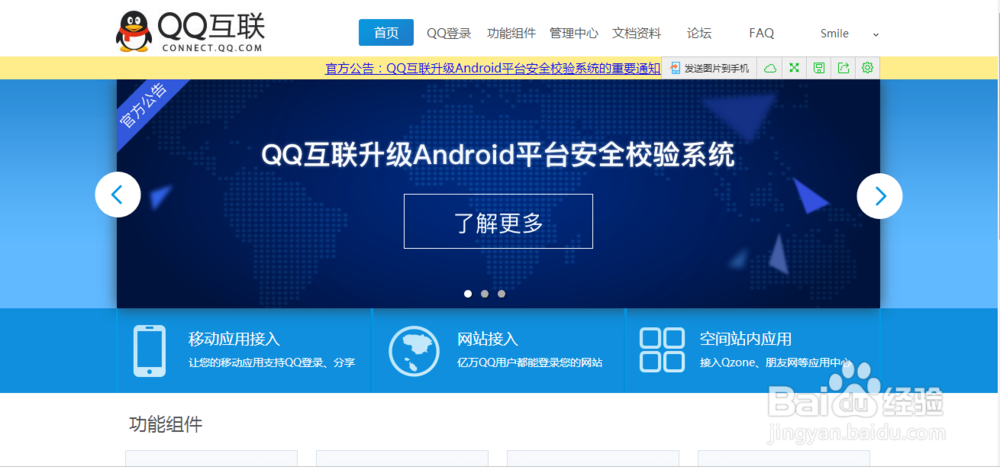Click the 功能组件 section heading
This screenshot has height=467, width=1000.
tap(166, 424)
